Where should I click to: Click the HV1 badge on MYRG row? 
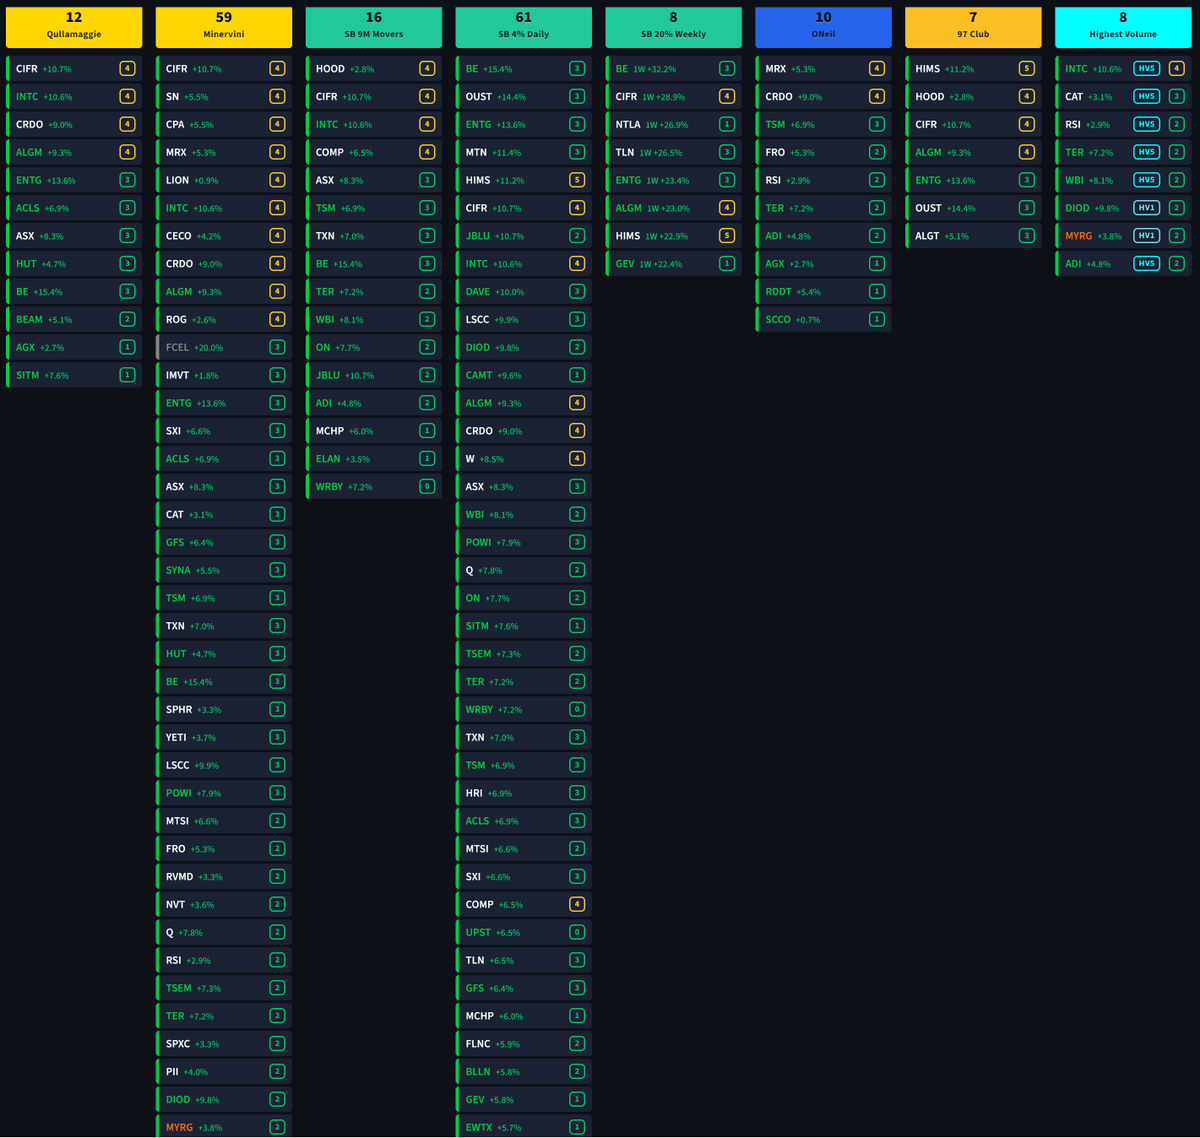(x=1146, y=236)
